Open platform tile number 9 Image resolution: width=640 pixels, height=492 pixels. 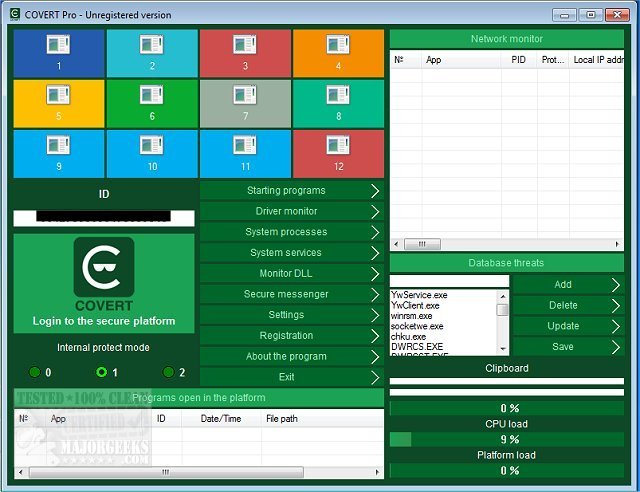(59, 154)
